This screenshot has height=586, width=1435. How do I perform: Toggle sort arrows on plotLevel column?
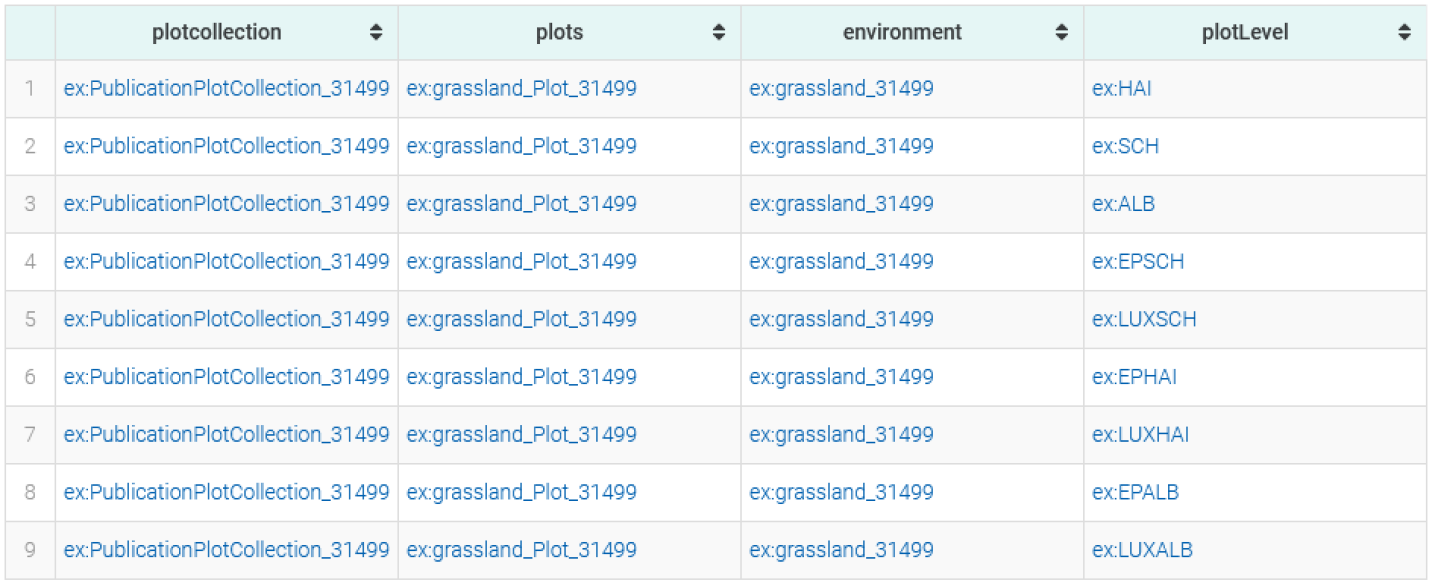pyautogui.click(x=1405, y=33)
